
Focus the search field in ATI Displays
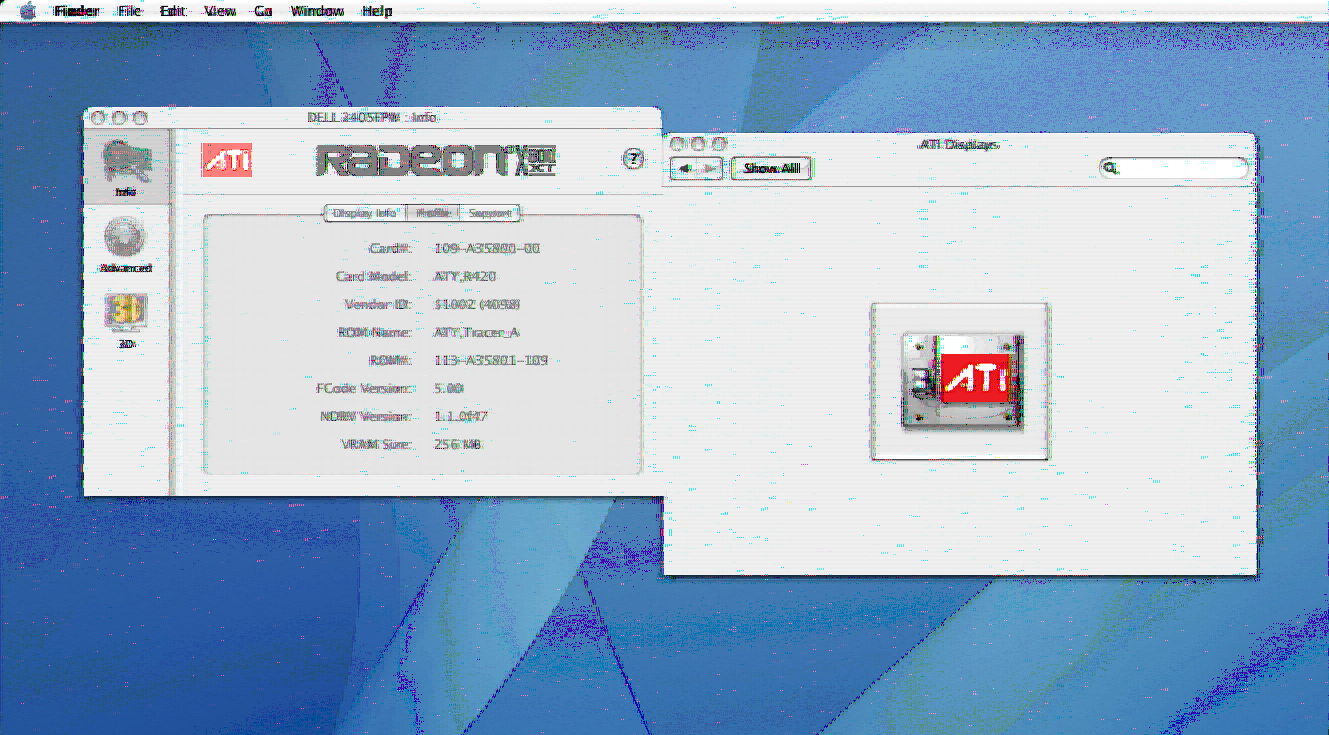[x=1174, y=169]
